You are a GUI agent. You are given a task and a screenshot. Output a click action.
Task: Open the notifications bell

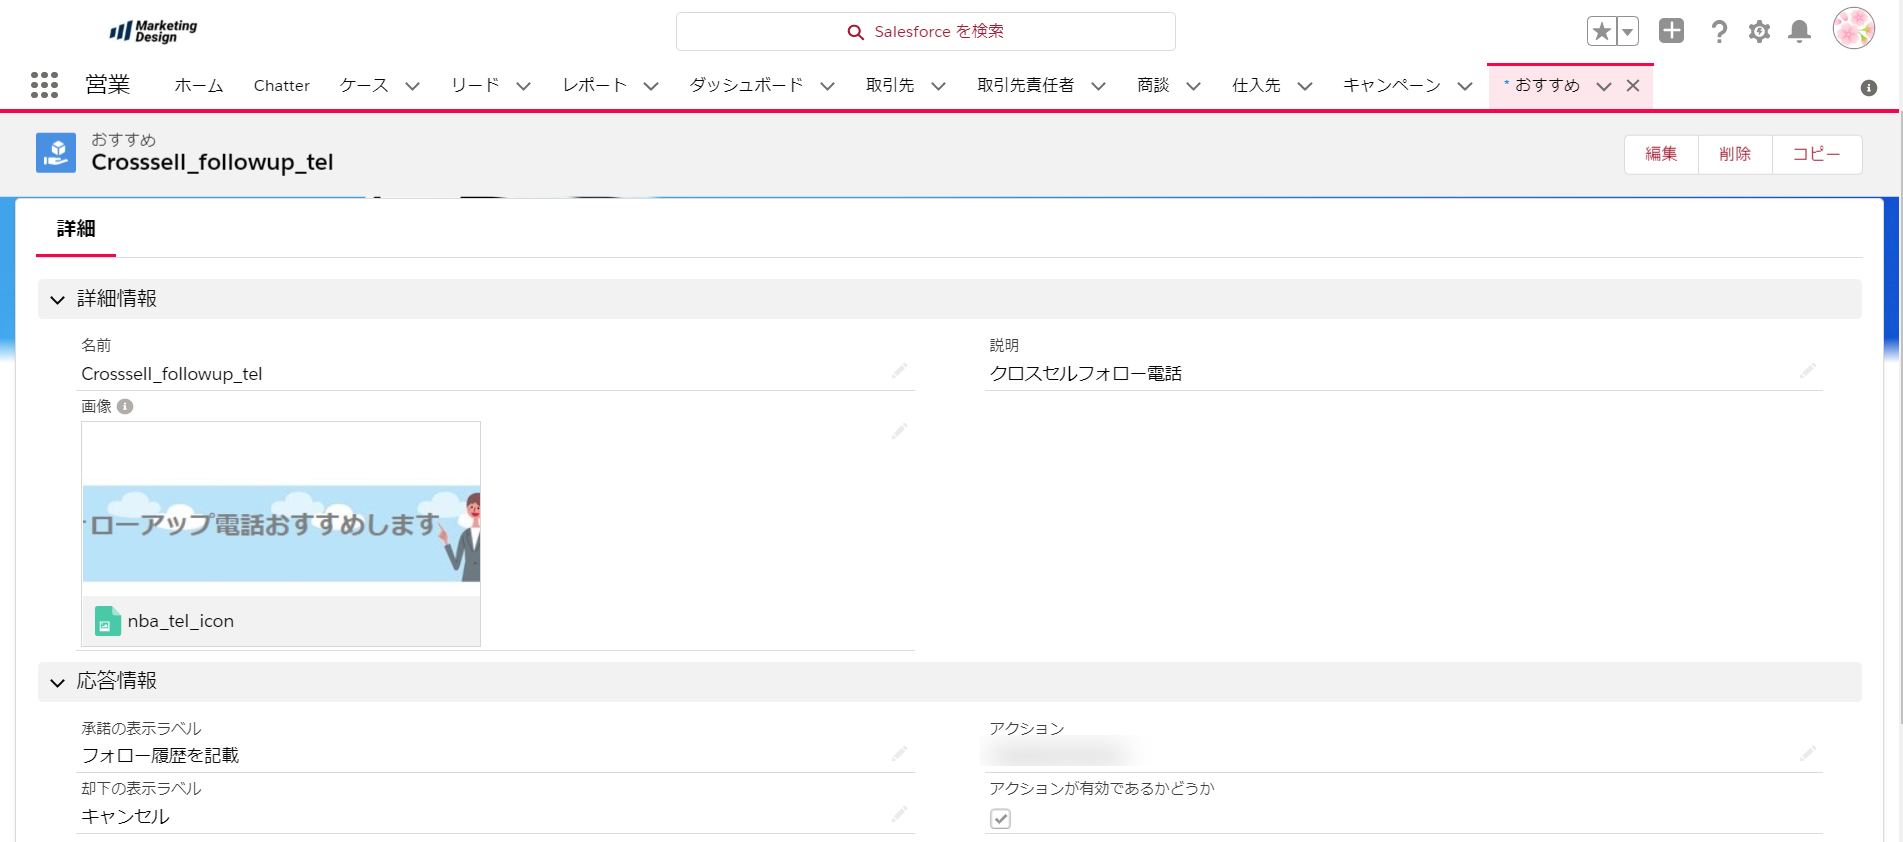coord(1799,32)
